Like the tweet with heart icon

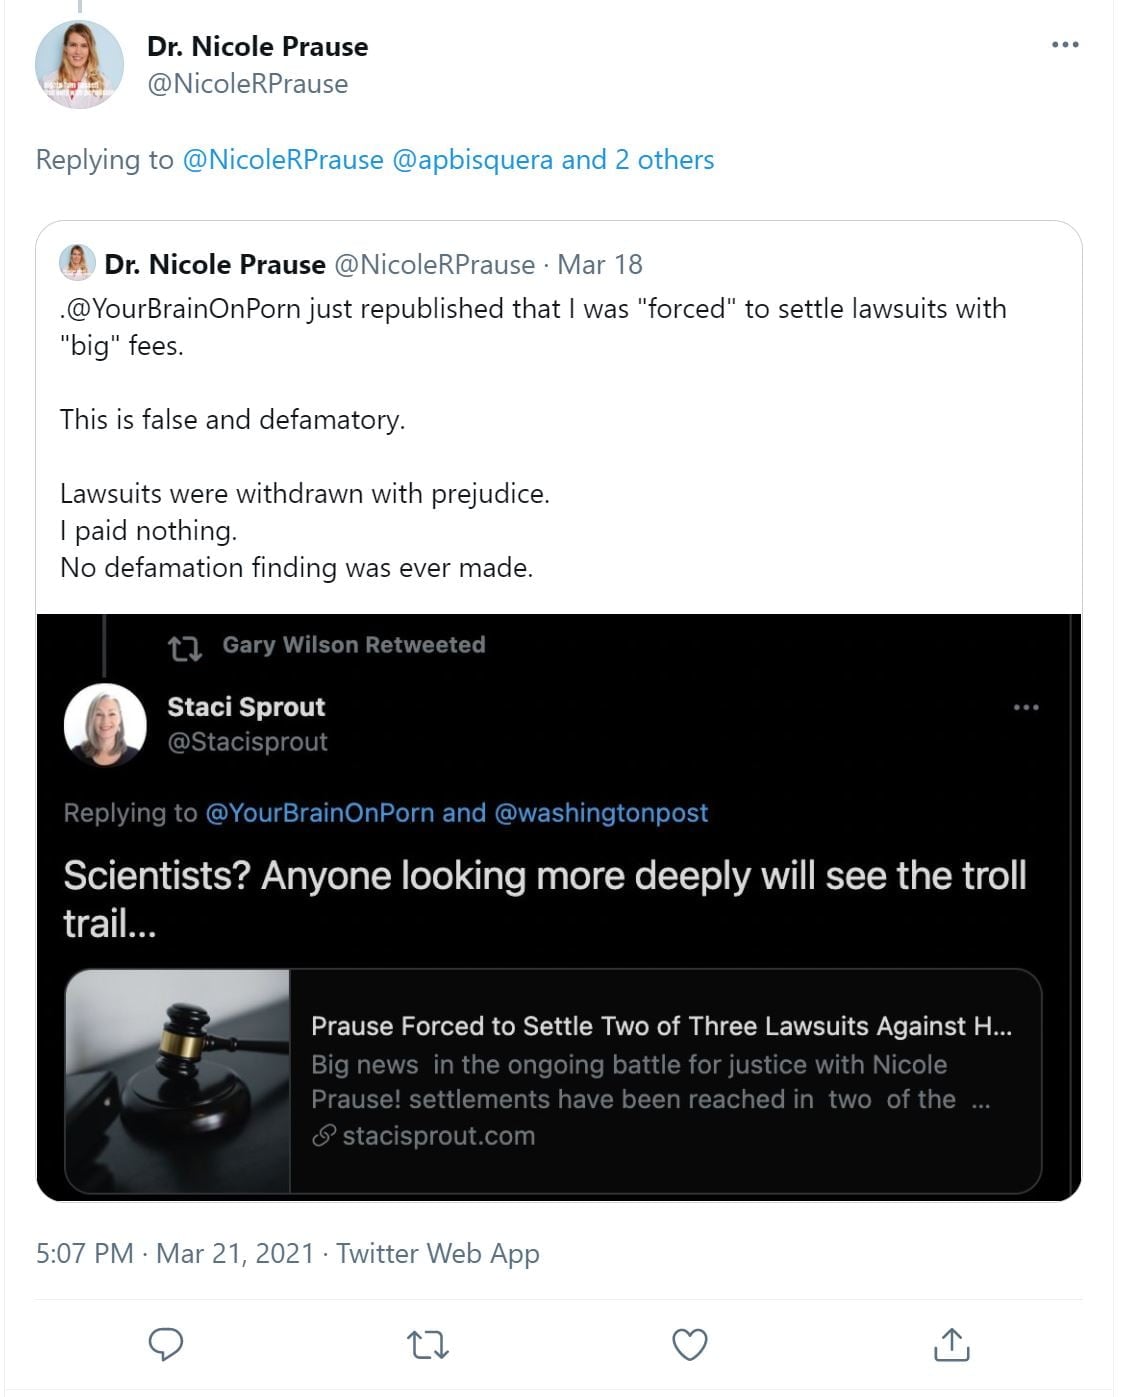pyautogui.click(x=690, y=1344)
